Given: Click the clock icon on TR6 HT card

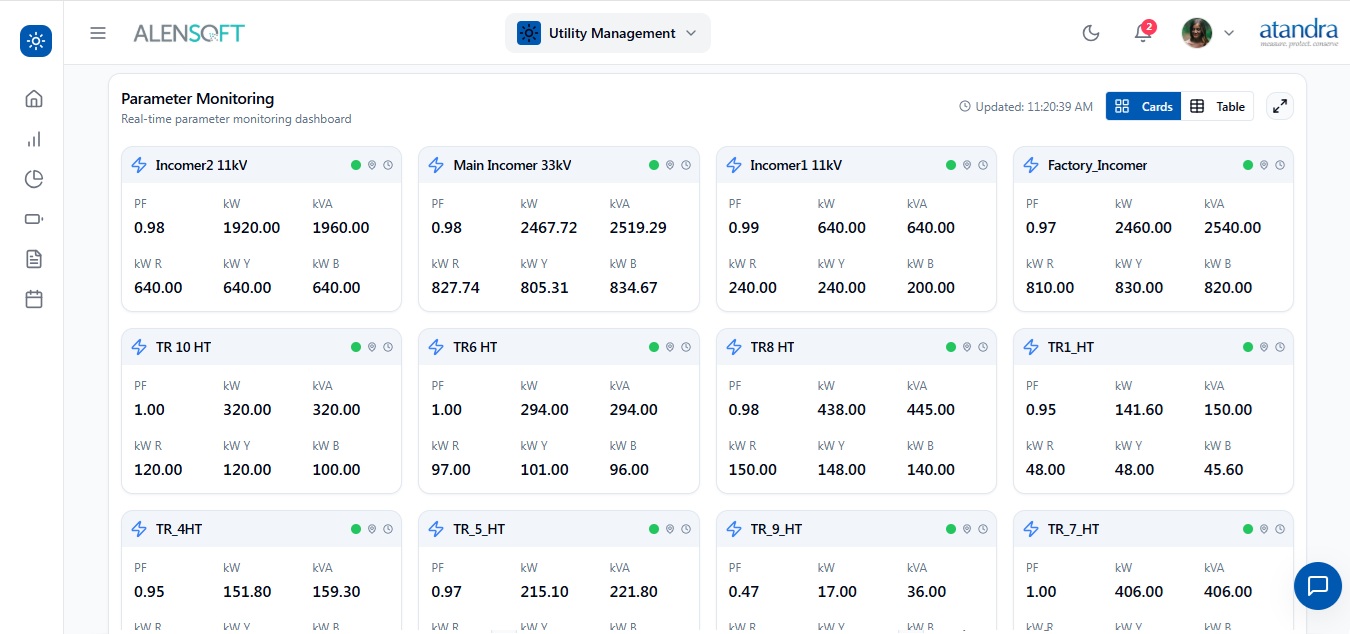Looking at the screenshot, I should [686, 347].
